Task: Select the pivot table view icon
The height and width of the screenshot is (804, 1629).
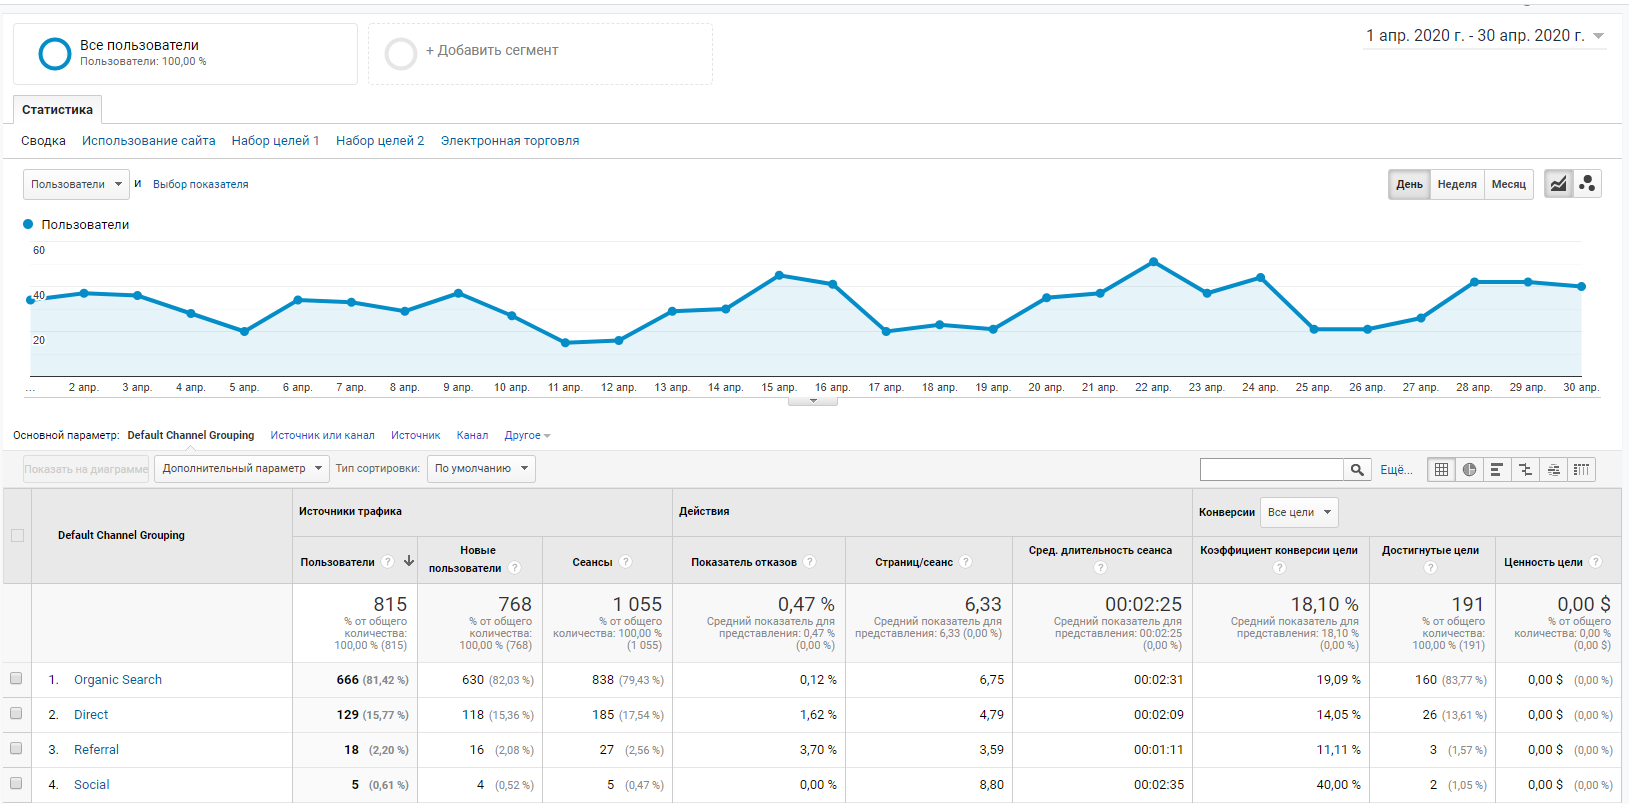Action: tap(1581, 470)
